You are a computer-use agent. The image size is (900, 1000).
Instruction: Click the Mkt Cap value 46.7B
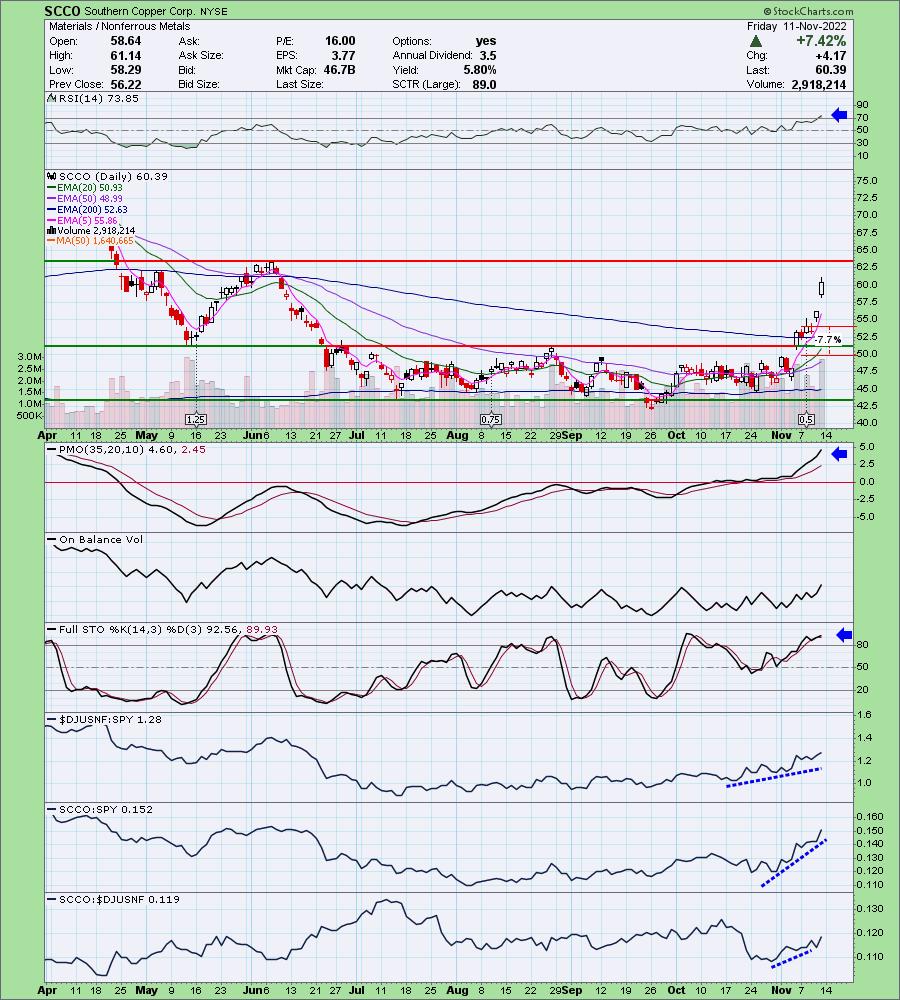pyautogui.click(x=339, y=70)
